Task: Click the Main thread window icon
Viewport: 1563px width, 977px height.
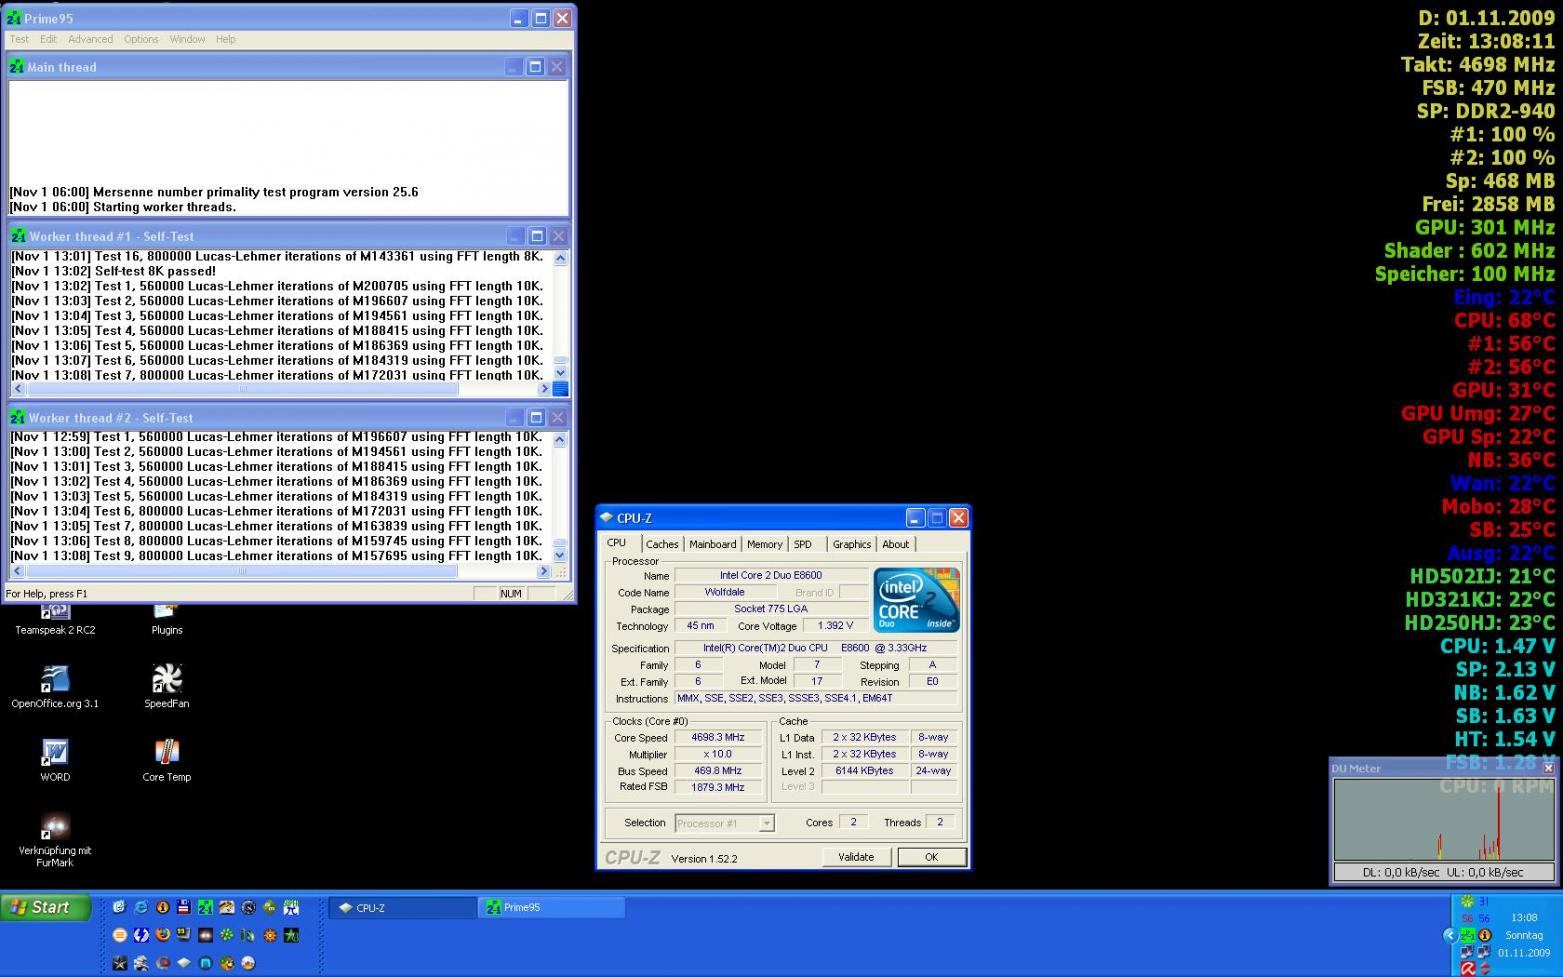Action: [x=17, y=67]
